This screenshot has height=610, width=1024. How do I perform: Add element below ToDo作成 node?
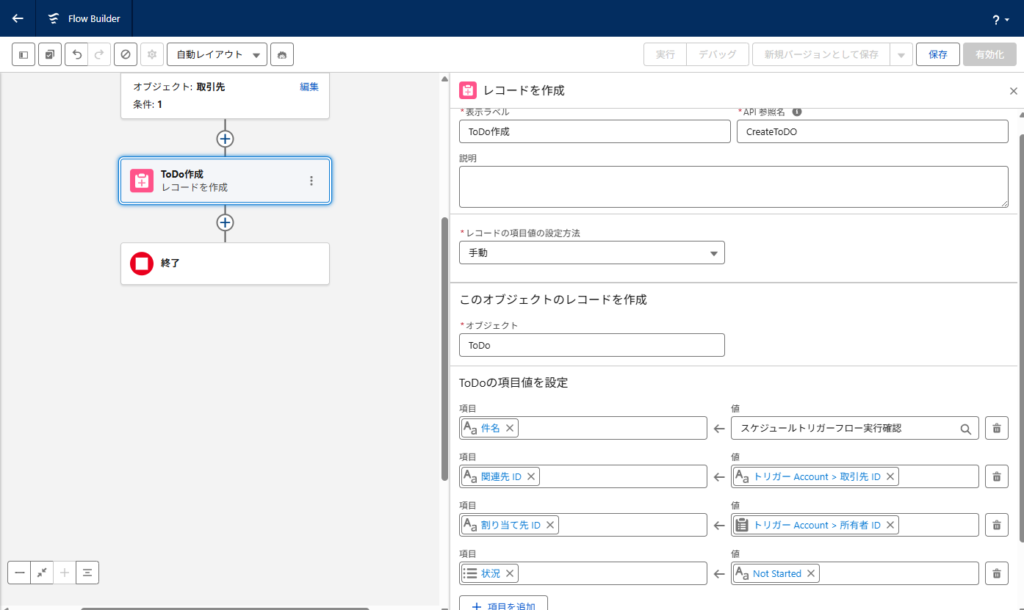tap(225, 222)
